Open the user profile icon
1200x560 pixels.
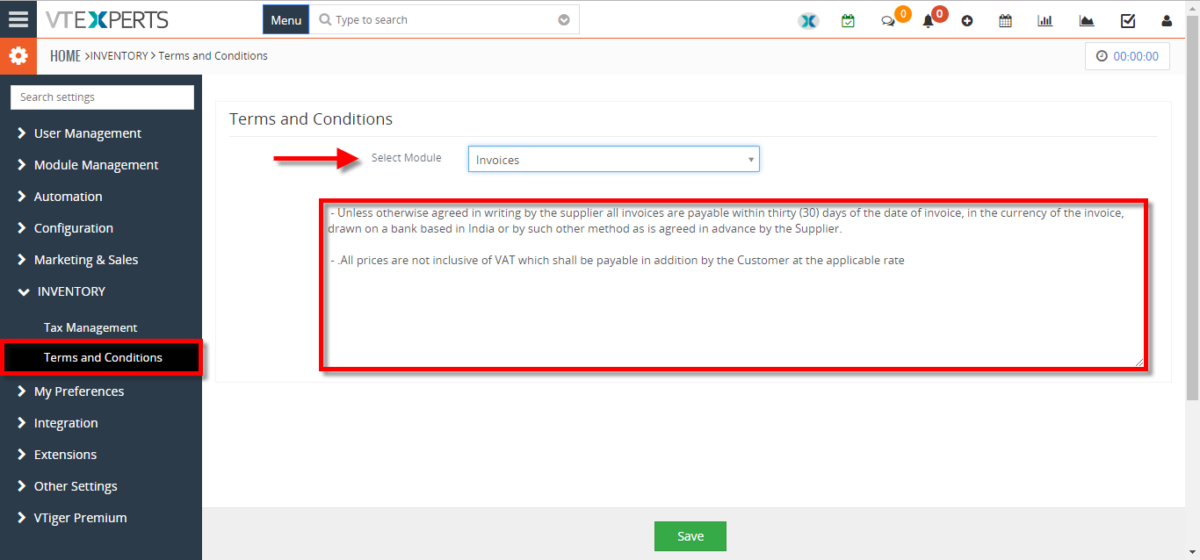1166,21
